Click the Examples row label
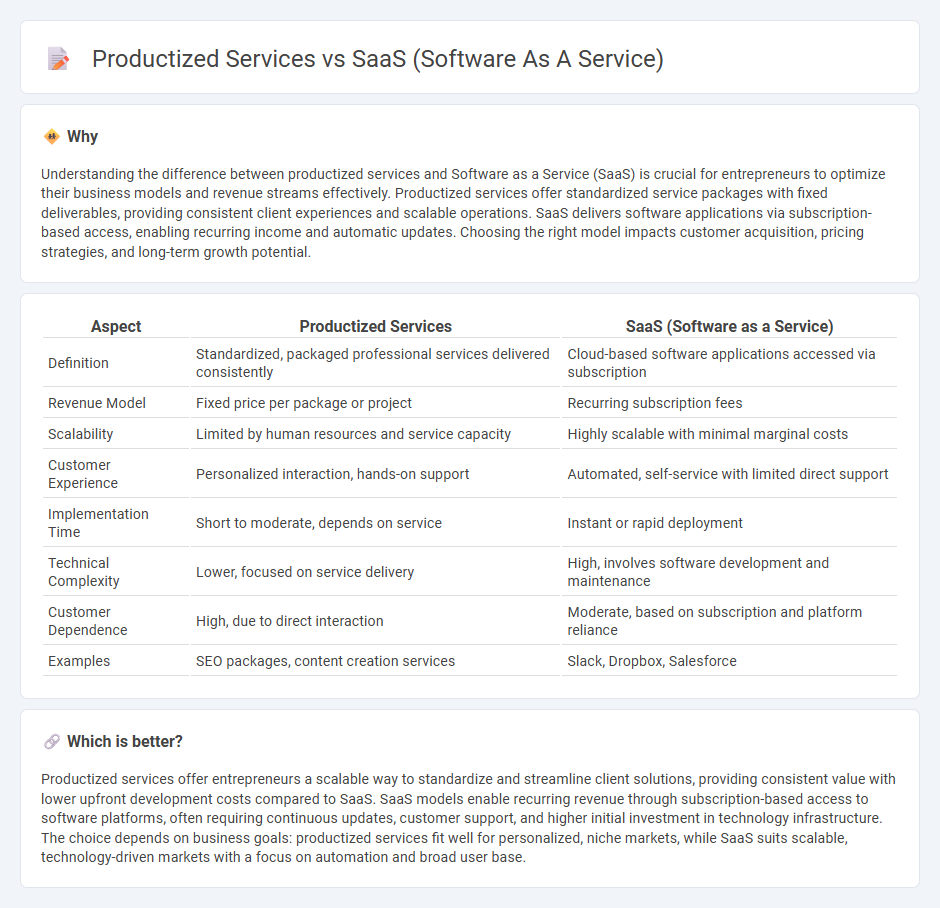Image resolution: width=940 pixels, height=908 pixels. 79,661
